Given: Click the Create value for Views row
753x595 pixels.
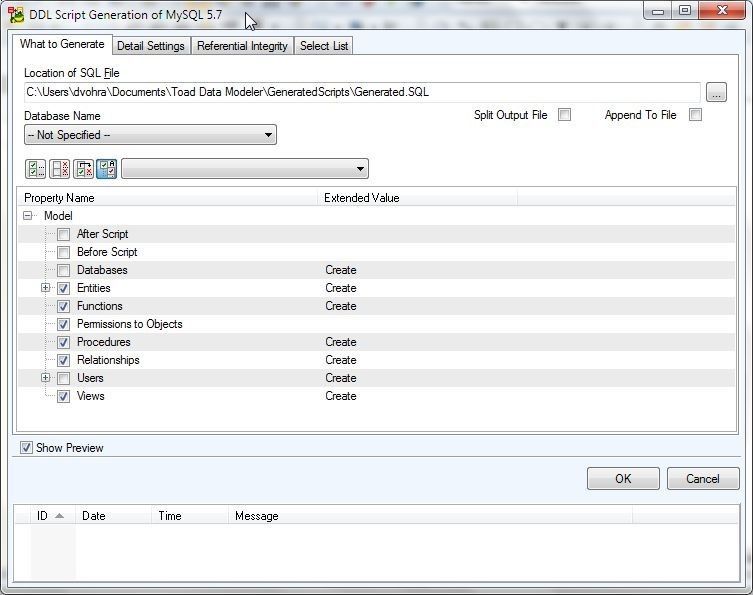Looking at the screenshot, I should click(341, 396).
